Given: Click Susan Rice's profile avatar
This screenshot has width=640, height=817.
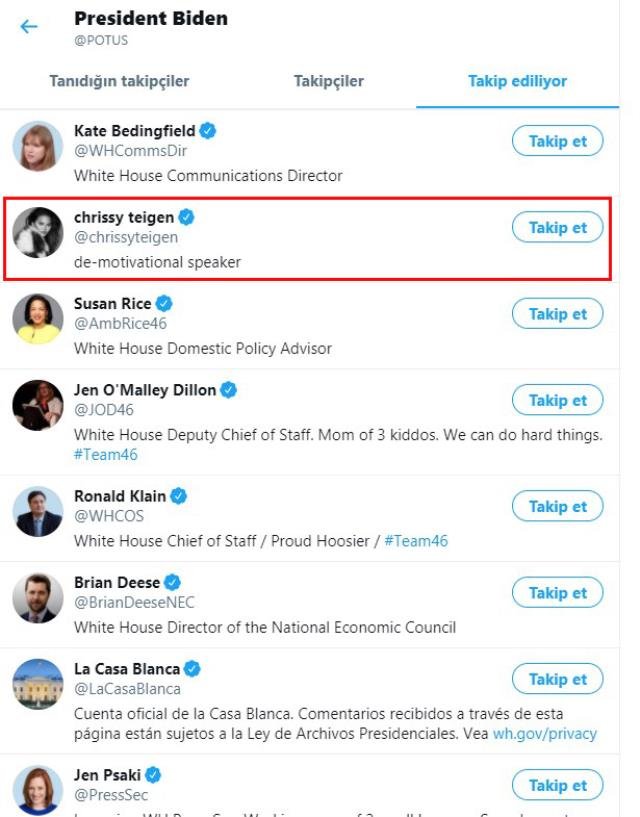Looking at the screenshot, I should (x=38, y=319).
